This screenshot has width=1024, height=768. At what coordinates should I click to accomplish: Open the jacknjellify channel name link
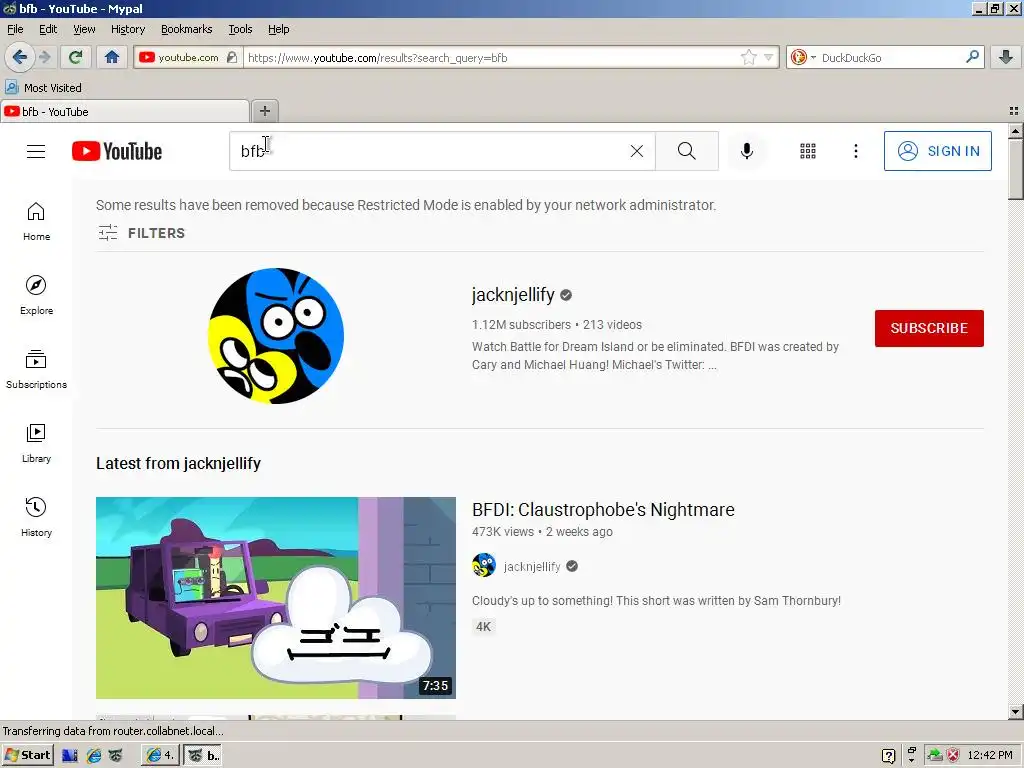click(x=513, y=295)
